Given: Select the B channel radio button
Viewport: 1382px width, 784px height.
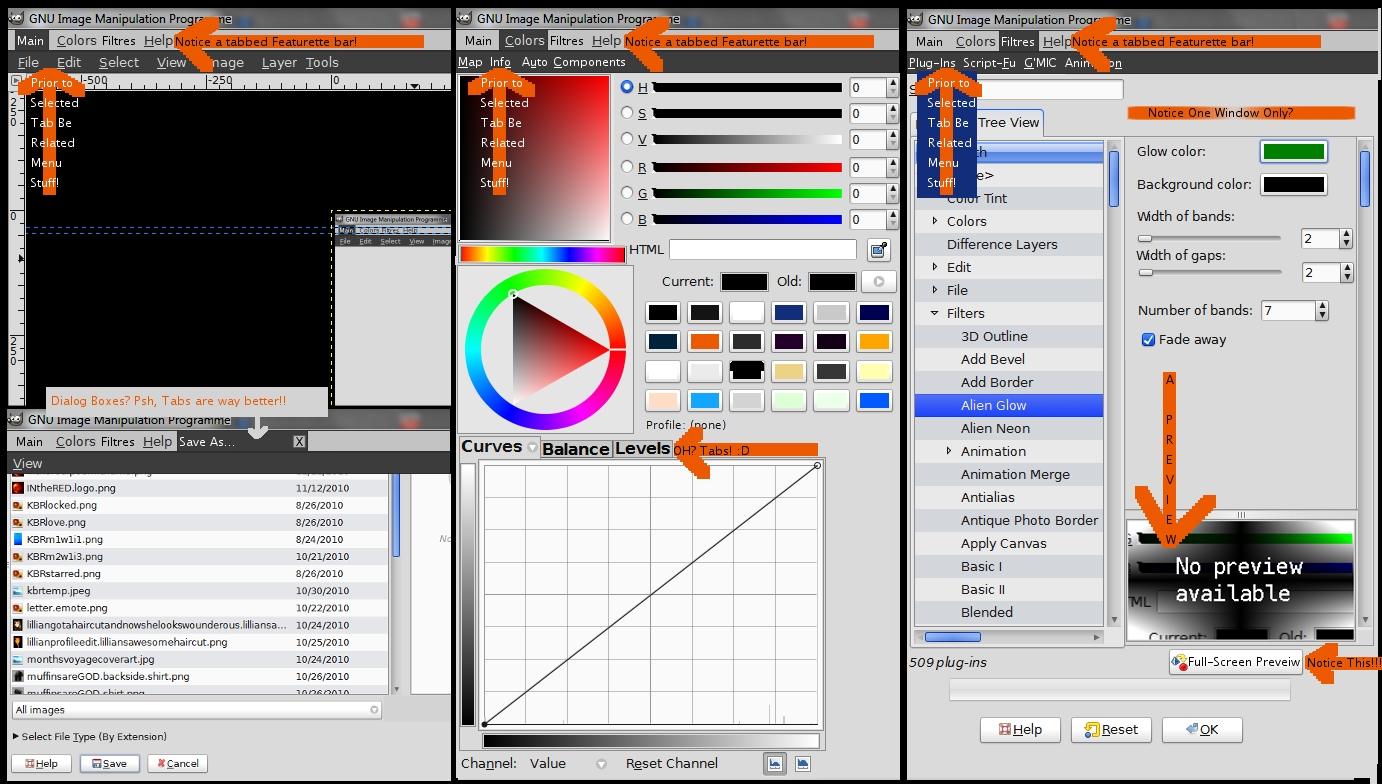Looking at the screenshot, I should [x=626, y=220].
